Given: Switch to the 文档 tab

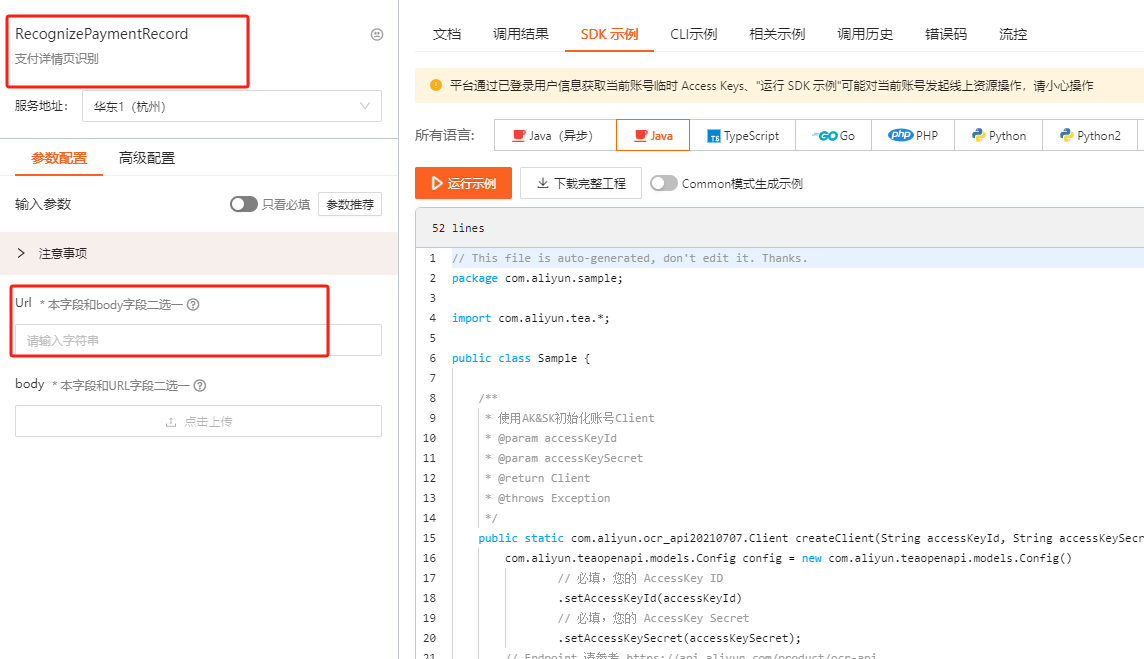Looking at the screenshot, I should (x=447, y=34).
